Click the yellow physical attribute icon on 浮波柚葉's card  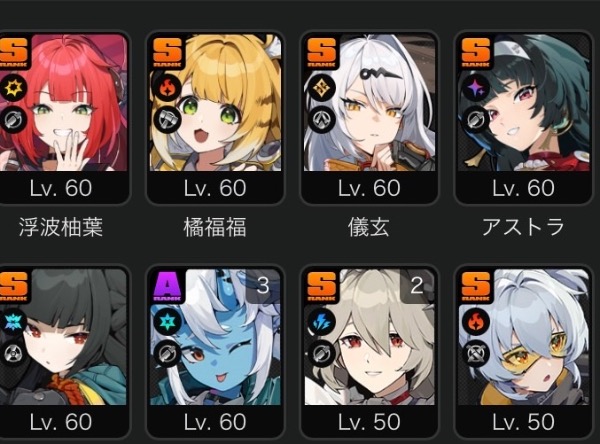(x=14, y=88)
